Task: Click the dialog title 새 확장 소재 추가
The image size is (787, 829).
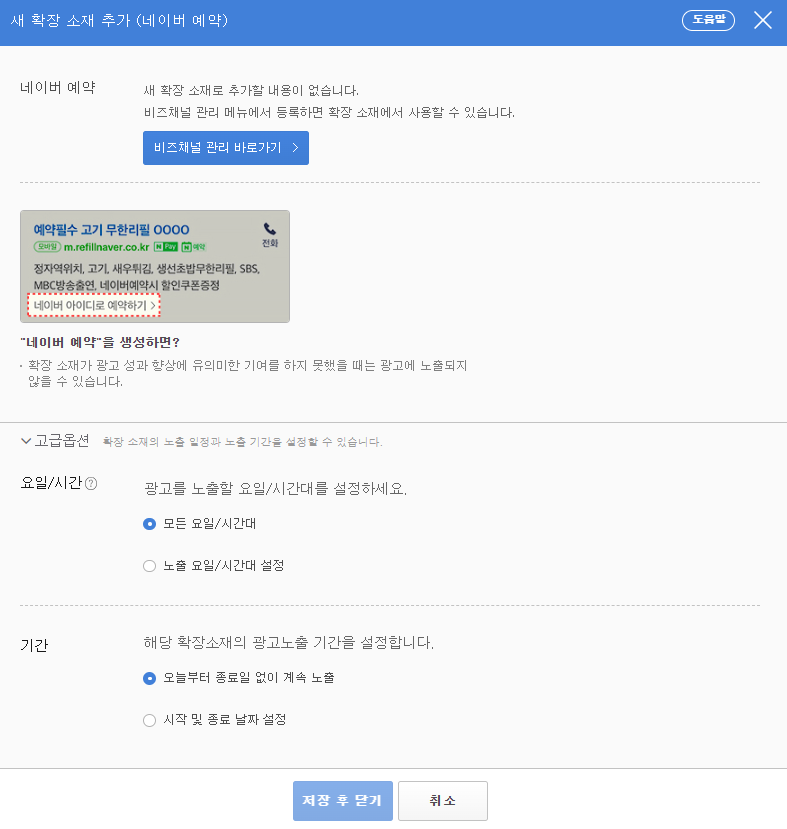Action: point(119,20)
